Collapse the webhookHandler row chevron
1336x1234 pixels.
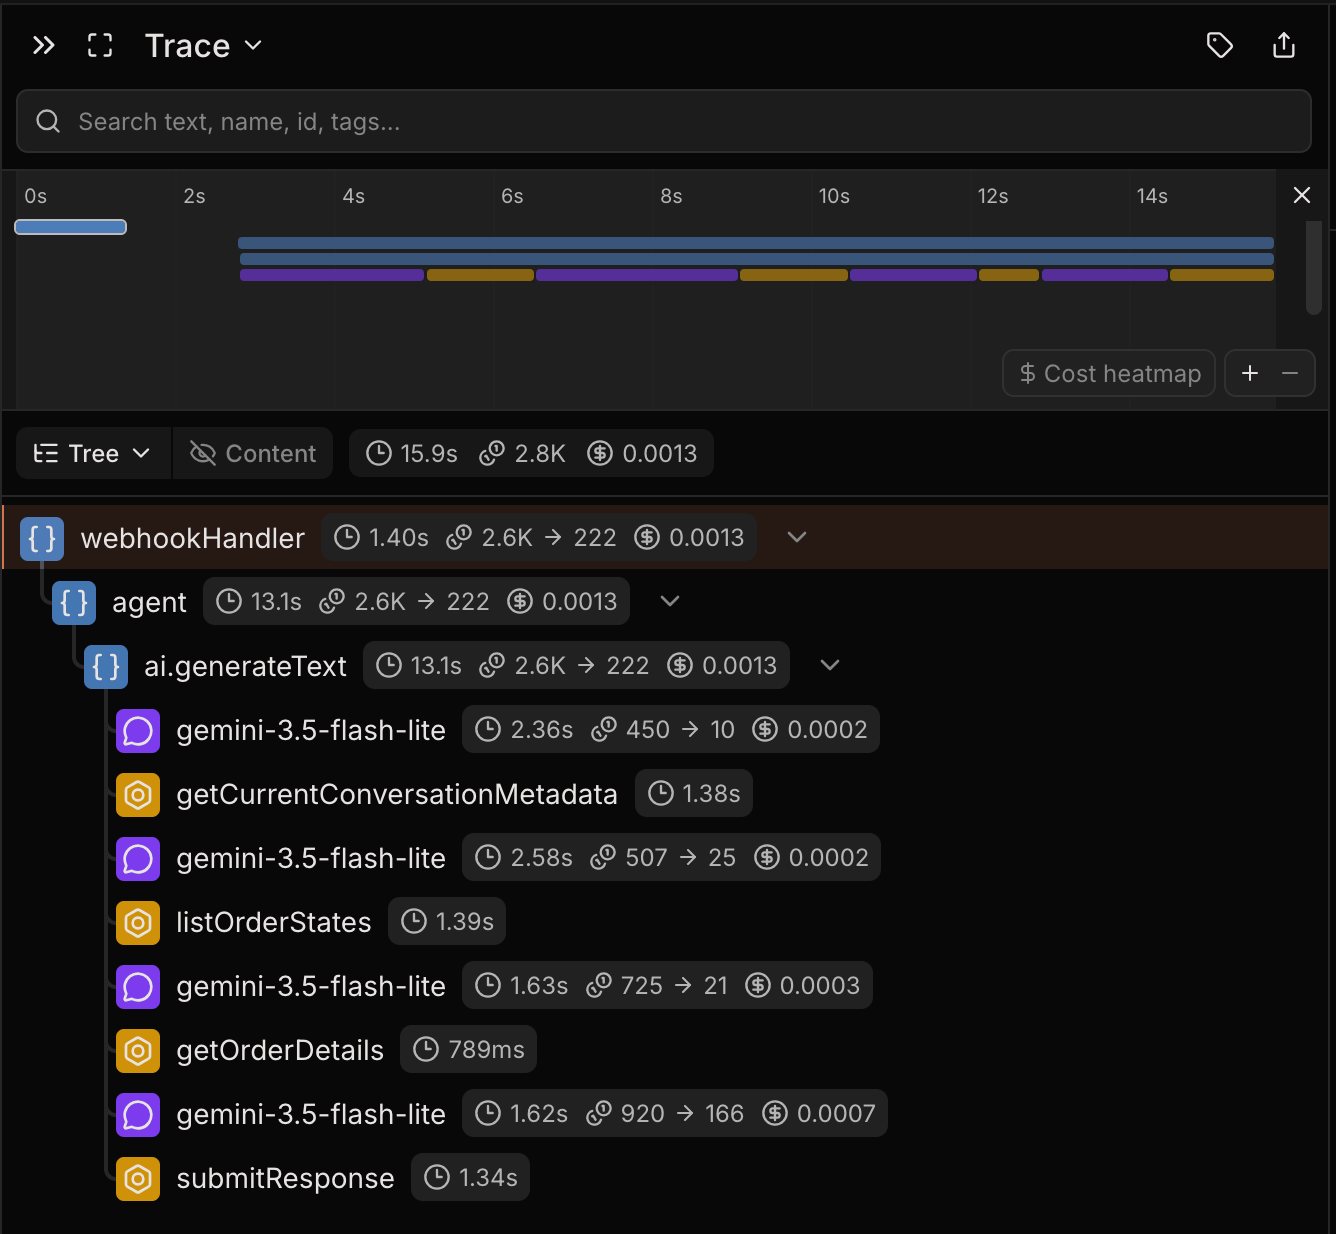[797, 537]
